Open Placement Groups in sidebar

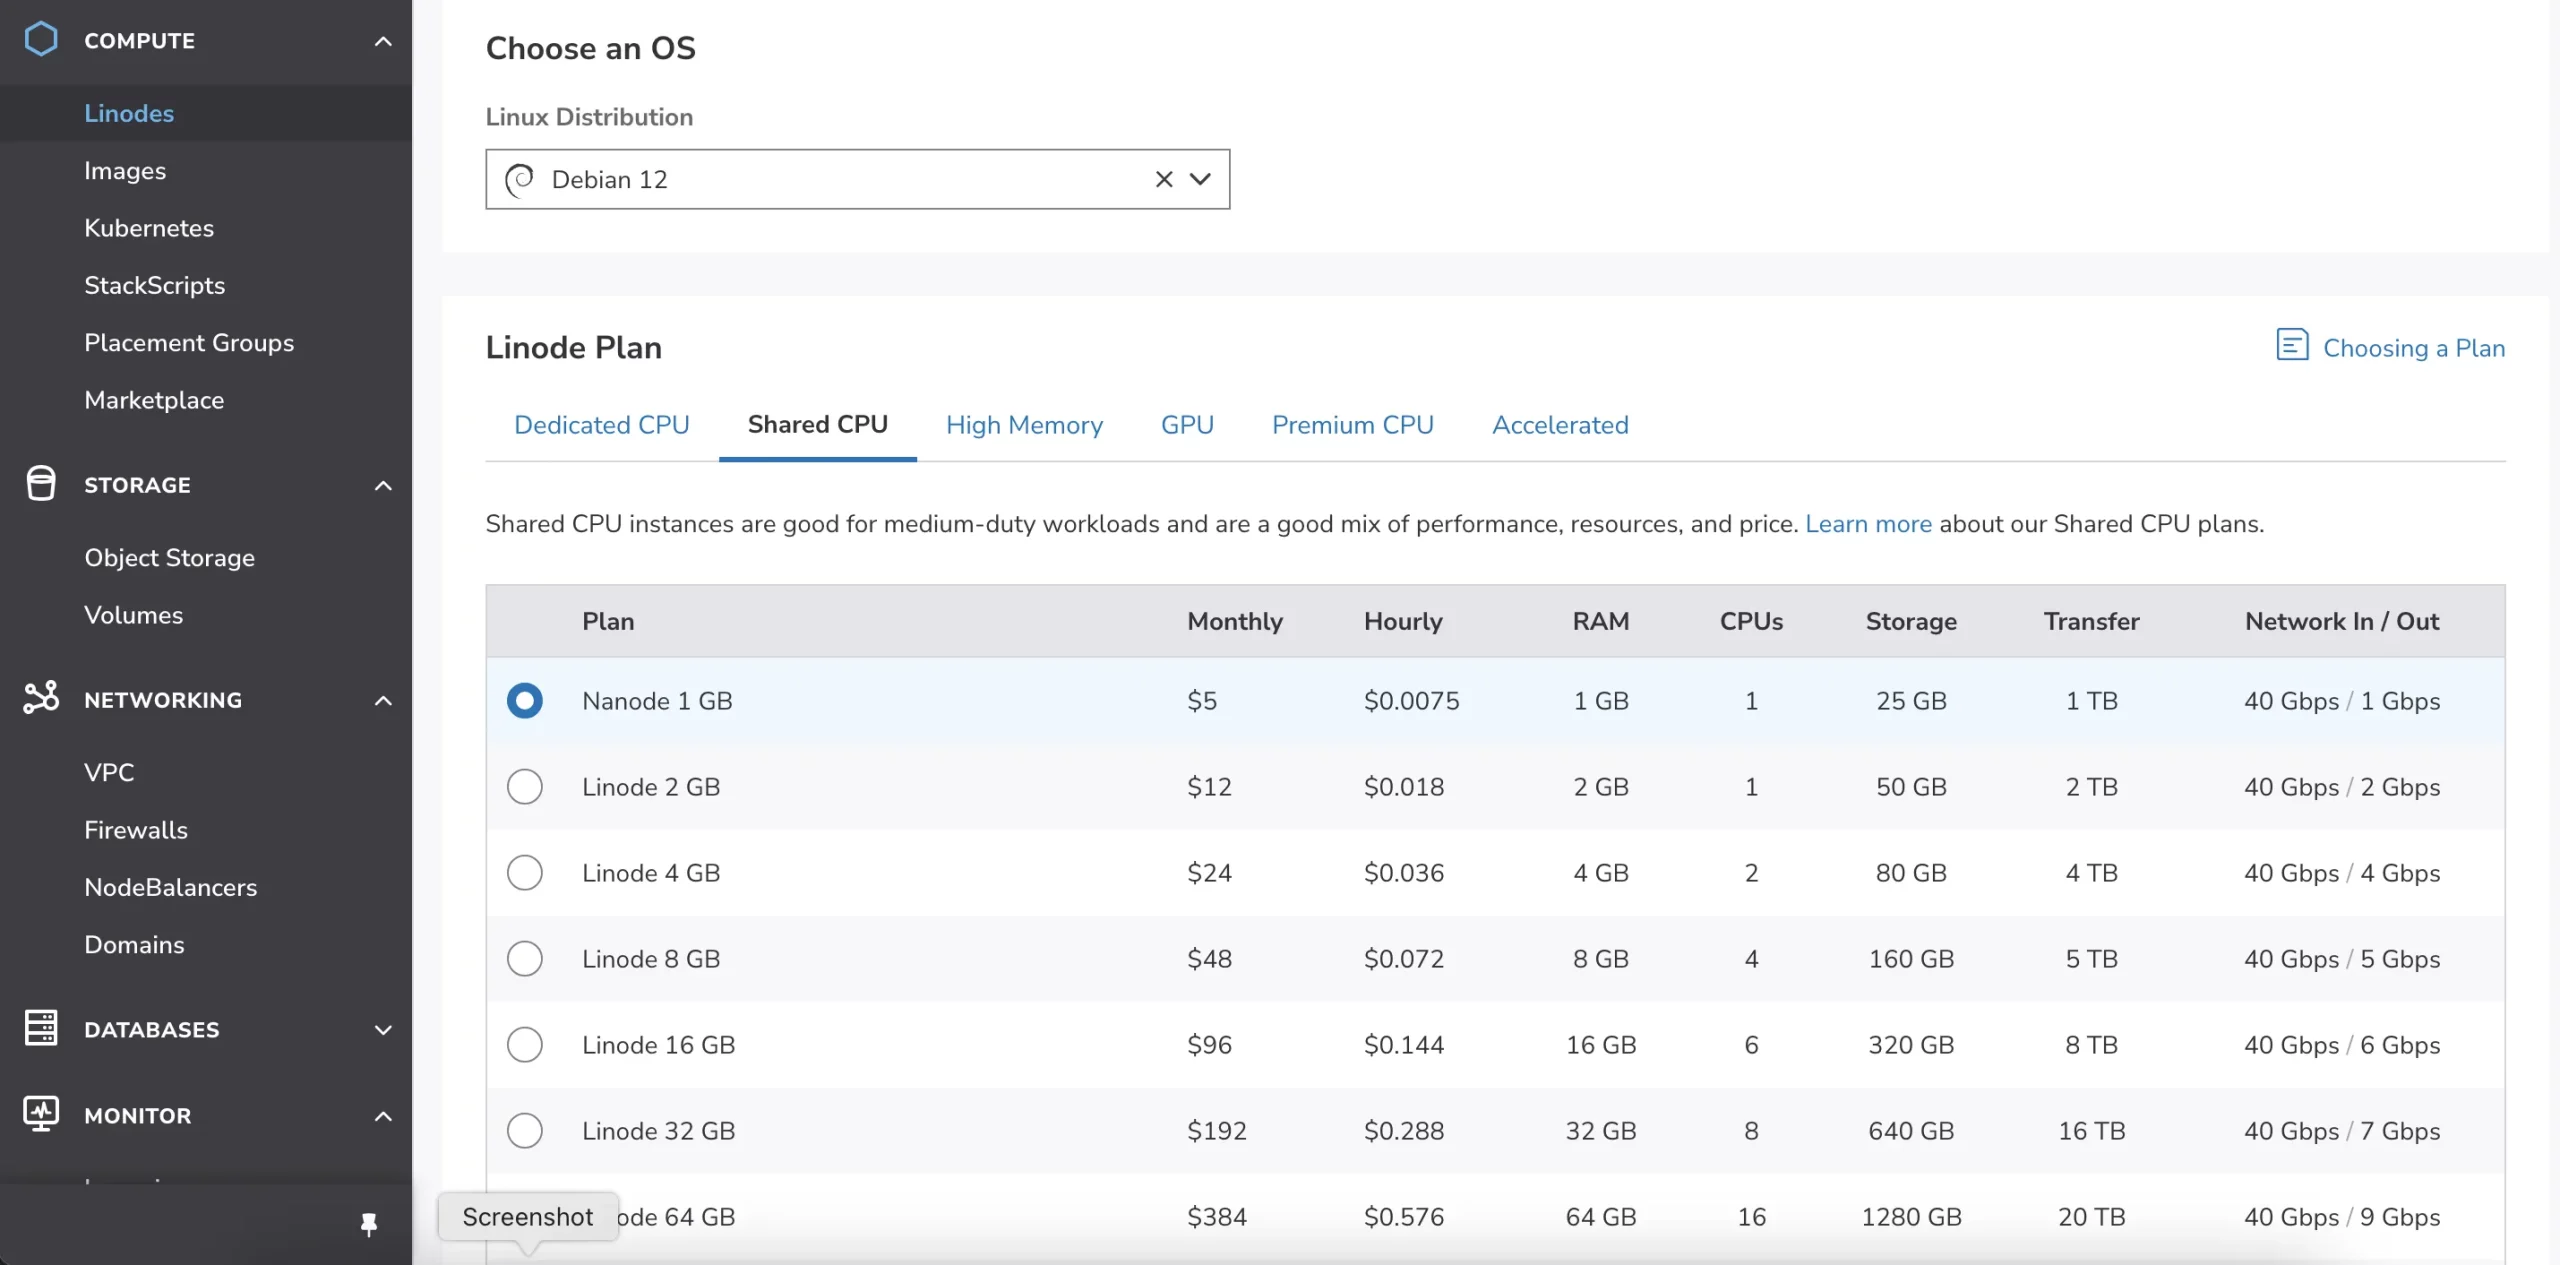(189, 342)
